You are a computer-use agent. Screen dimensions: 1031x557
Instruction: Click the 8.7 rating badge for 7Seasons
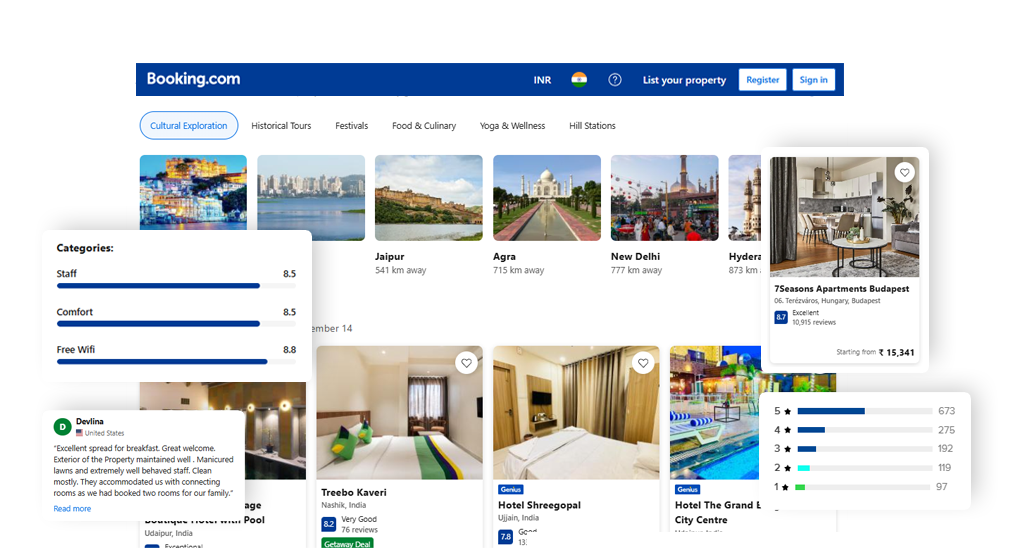coord(781,317)
